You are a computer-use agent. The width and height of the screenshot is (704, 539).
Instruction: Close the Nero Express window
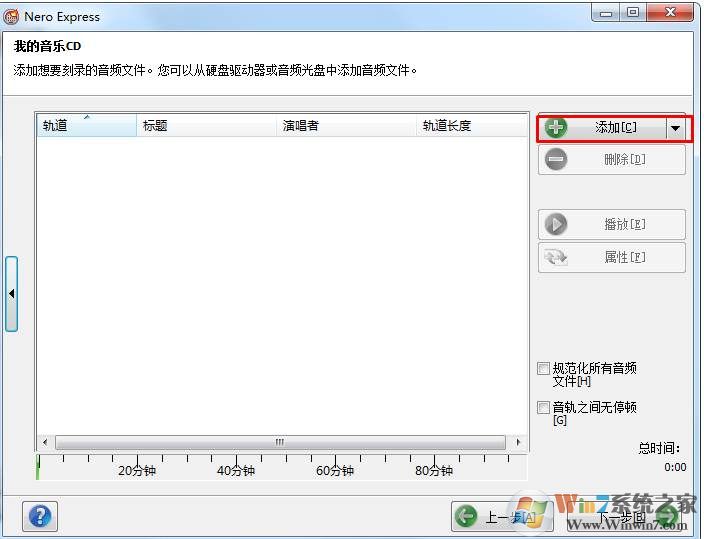tap(670, 13)
